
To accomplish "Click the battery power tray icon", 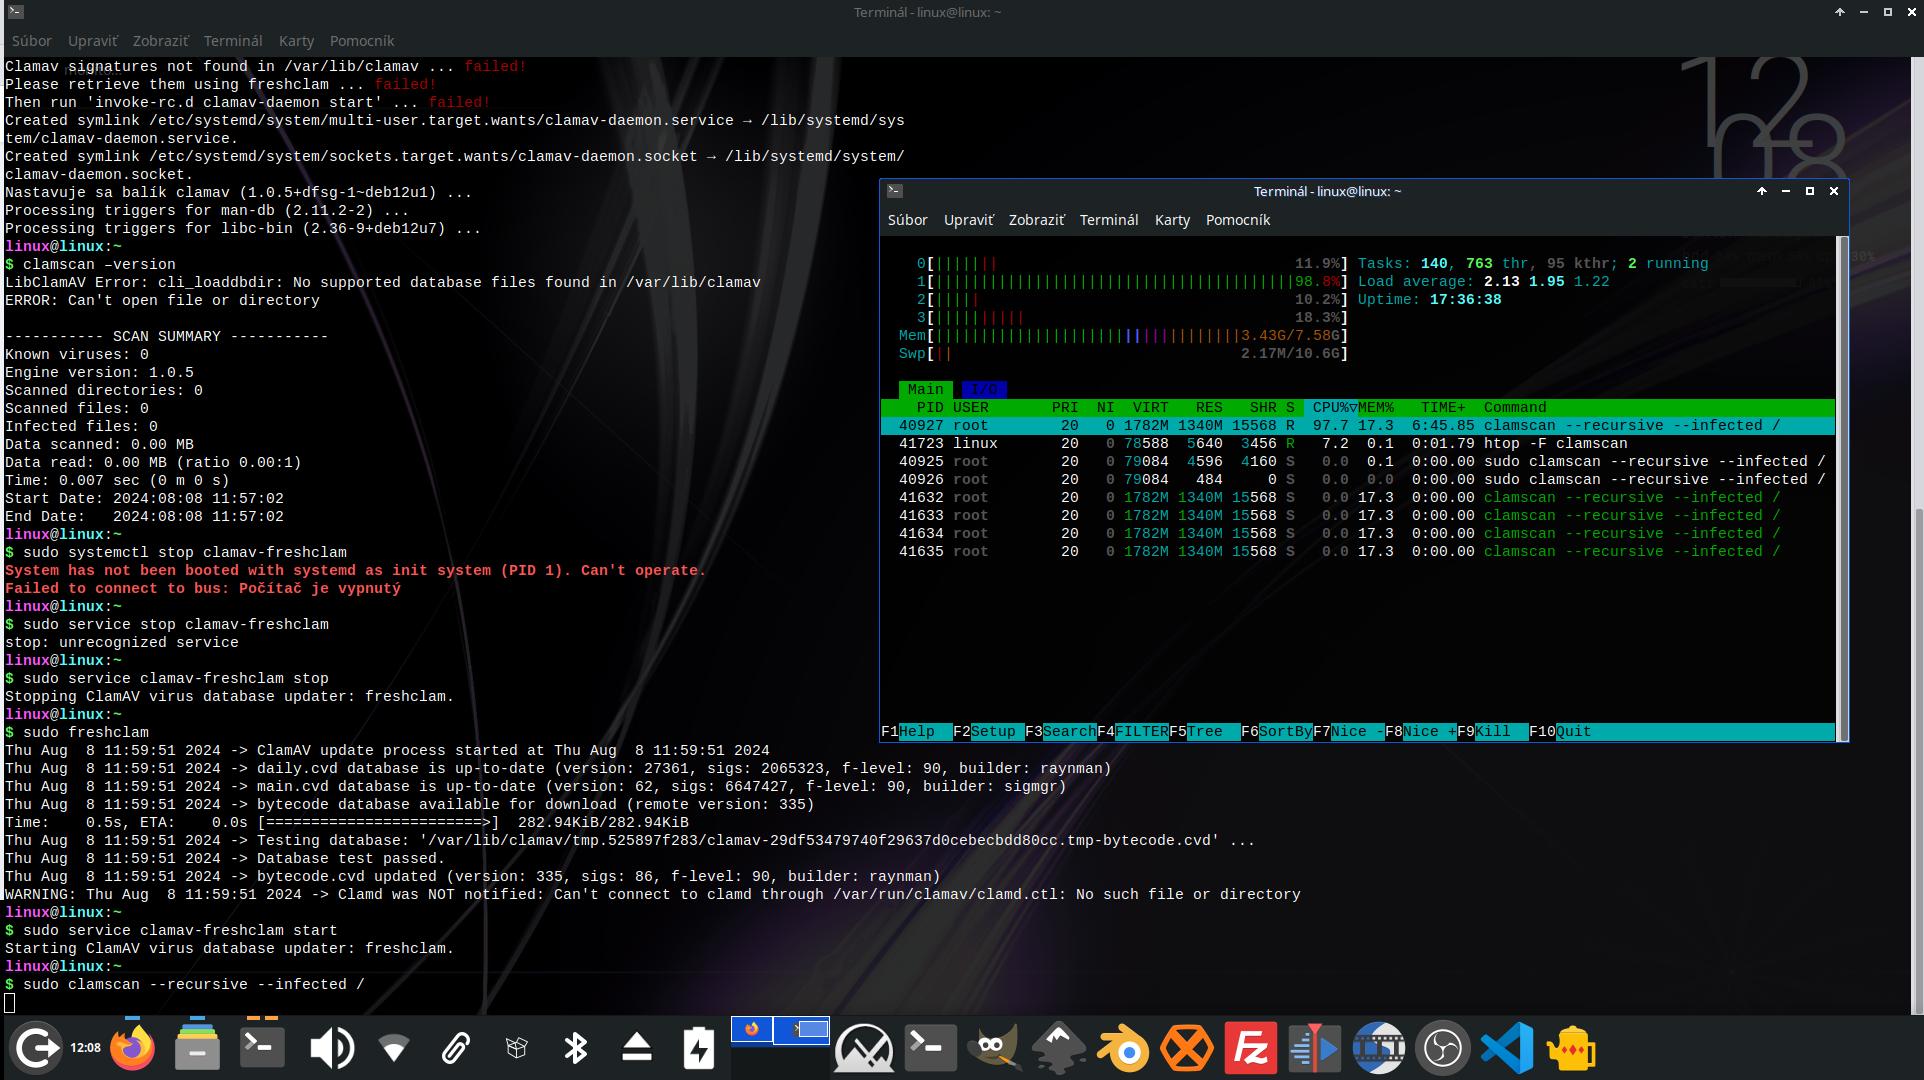I will coord(698,1048).
